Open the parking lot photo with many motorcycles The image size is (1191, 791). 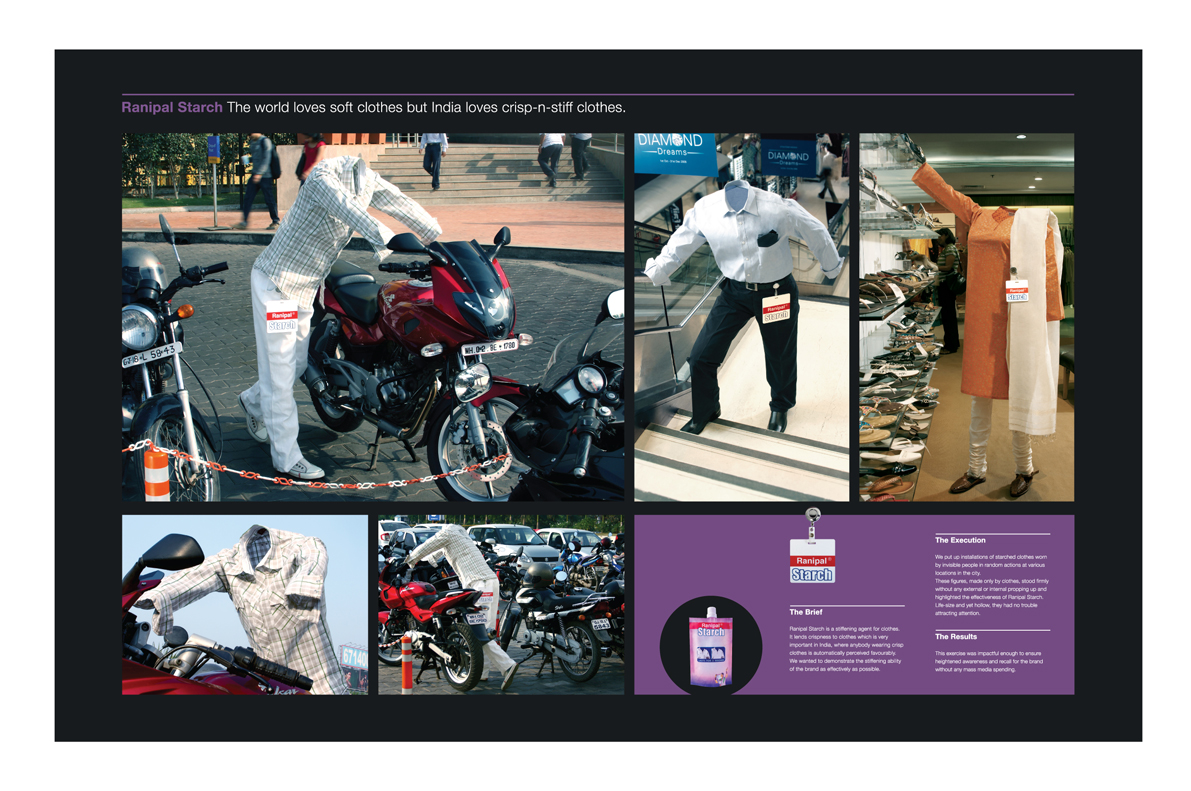point(501,605)
